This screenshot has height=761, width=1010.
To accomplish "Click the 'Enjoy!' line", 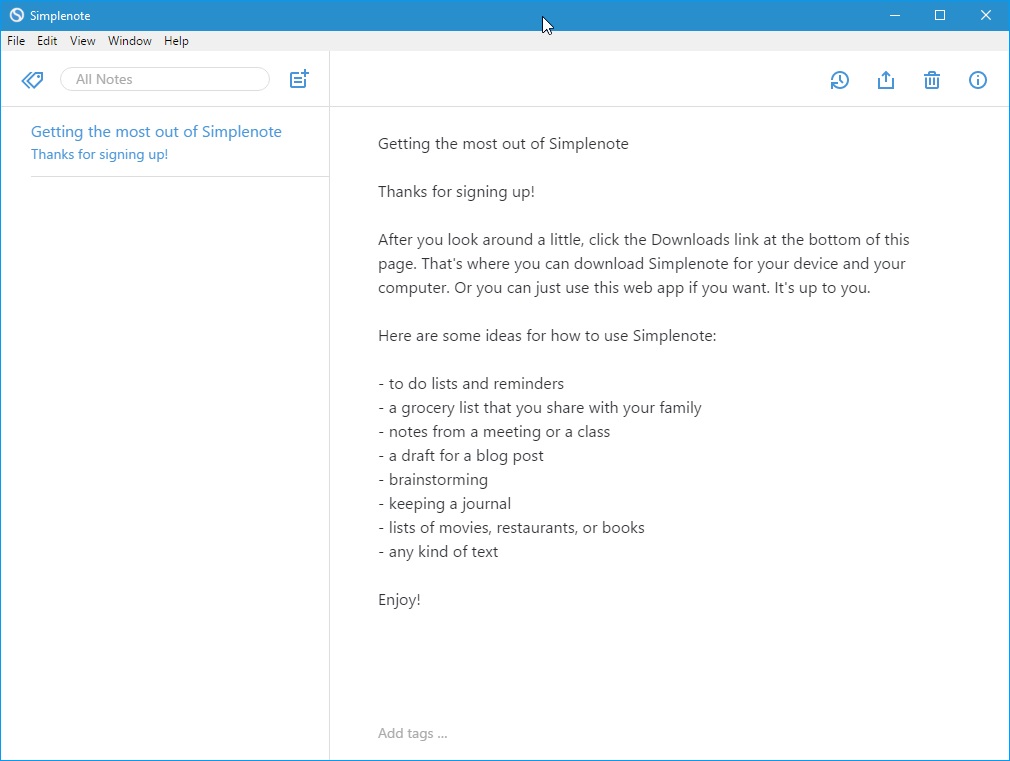I will coord(399,600).
